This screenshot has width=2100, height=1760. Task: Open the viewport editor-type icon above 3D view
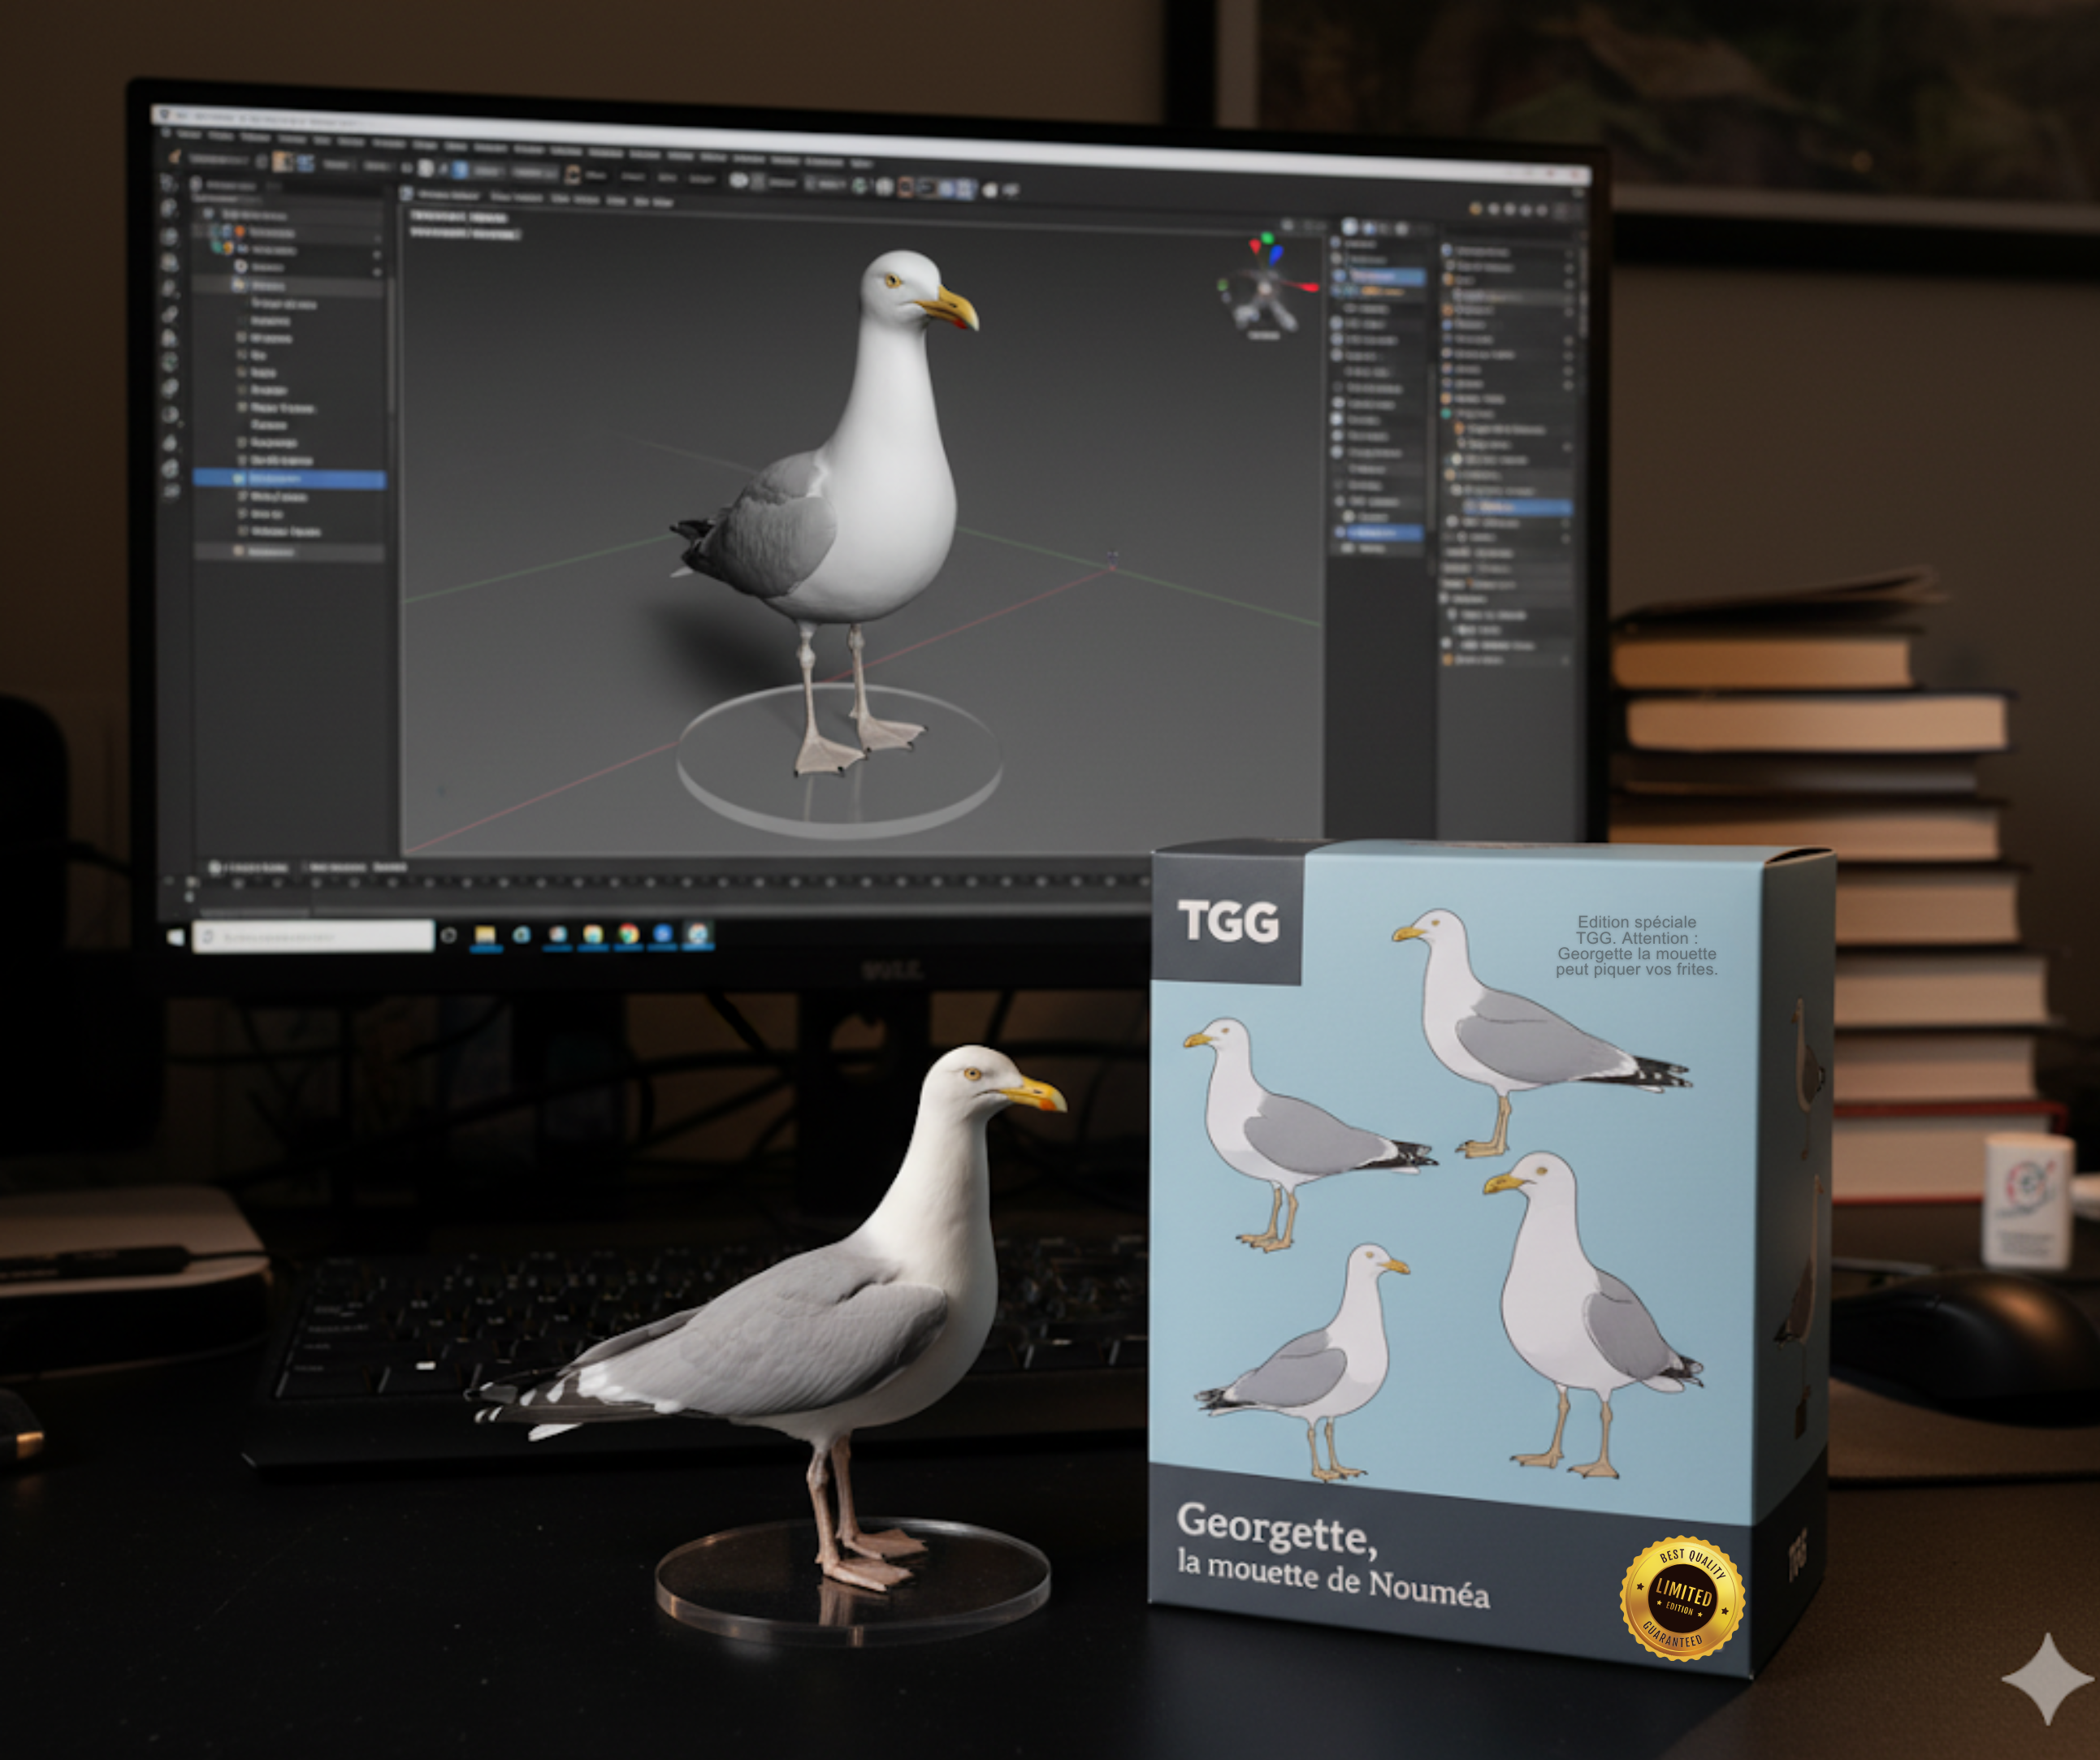[407, 193]
